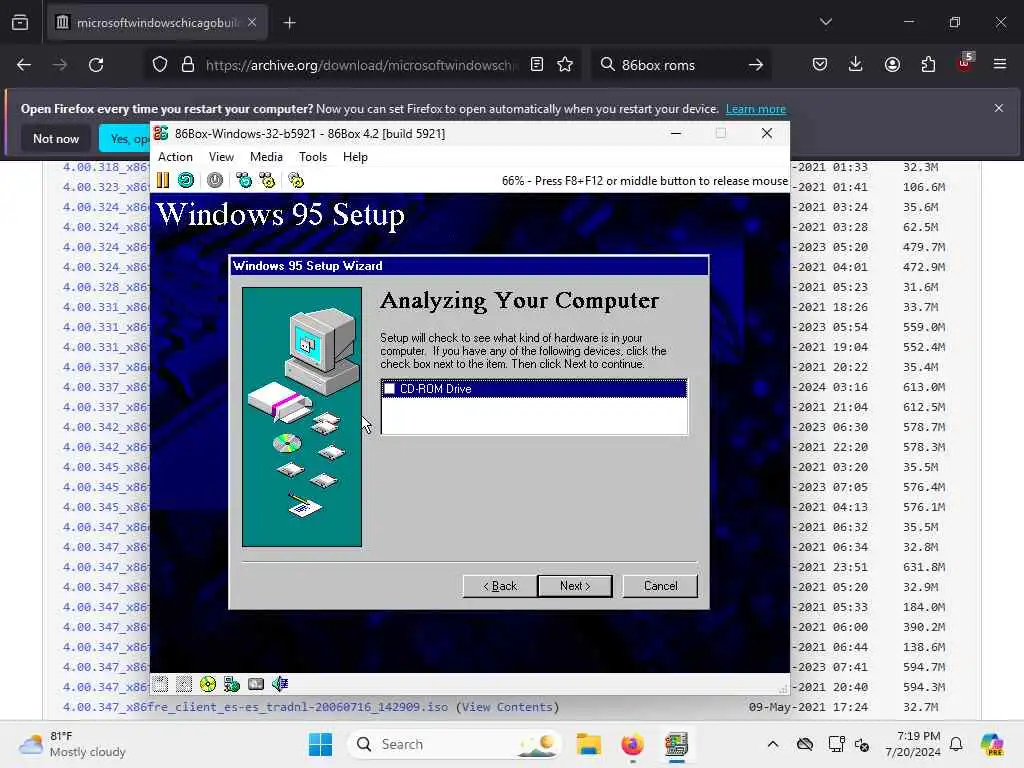Switch to Firefox on the taskbar
The height and width of the screenshot is (768, 1024).
pos(632,744)
